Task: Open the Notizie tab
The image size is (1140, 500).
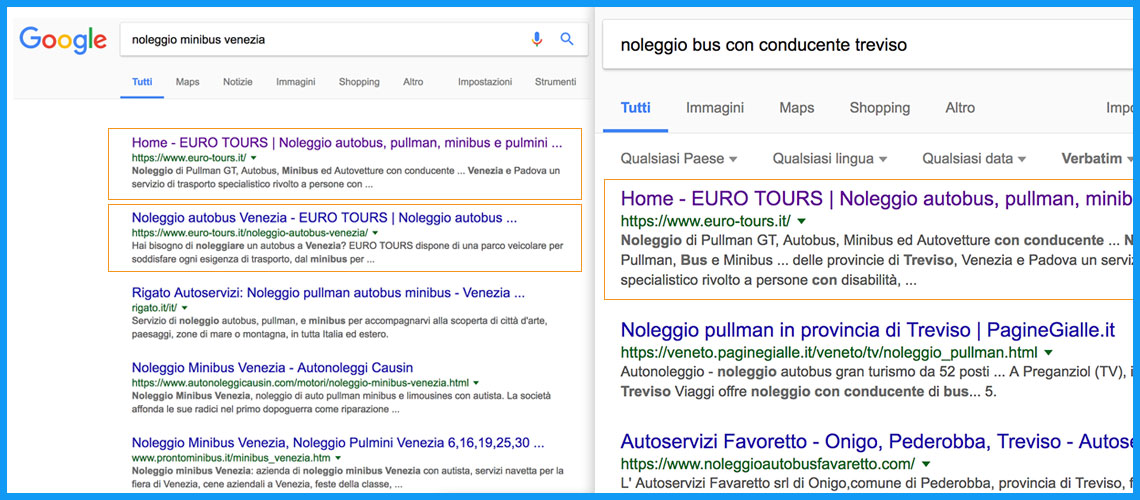Action: point(238,82)
